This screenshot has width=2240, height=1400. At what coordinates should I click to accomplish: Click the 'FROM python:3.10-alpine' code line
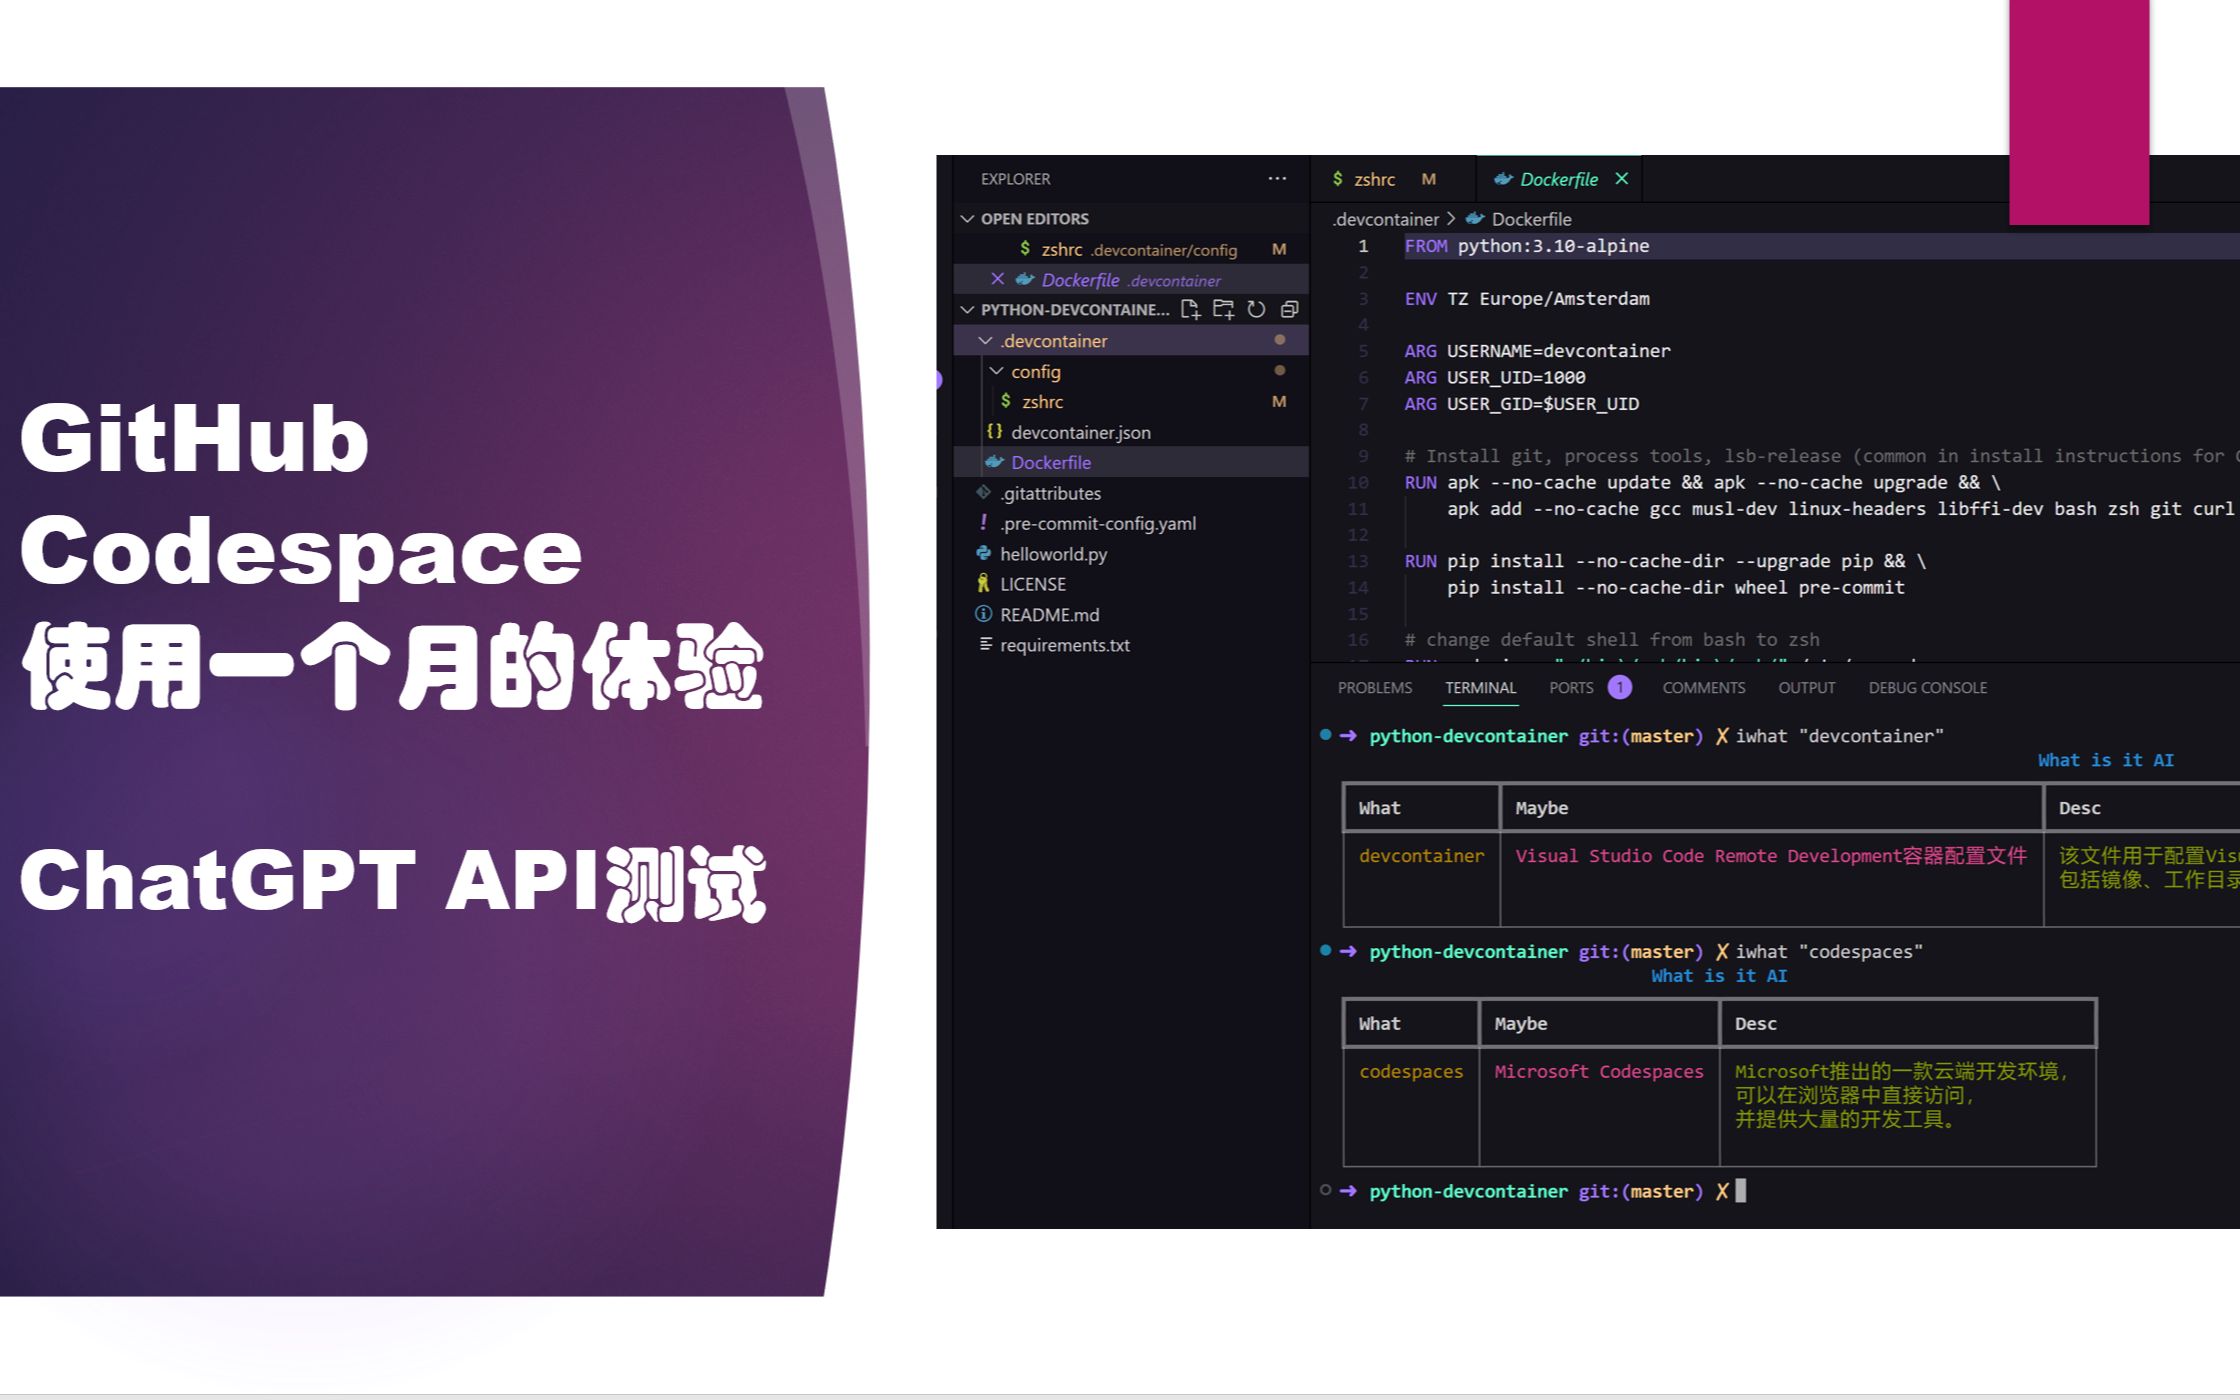[x=1527, y=246]
